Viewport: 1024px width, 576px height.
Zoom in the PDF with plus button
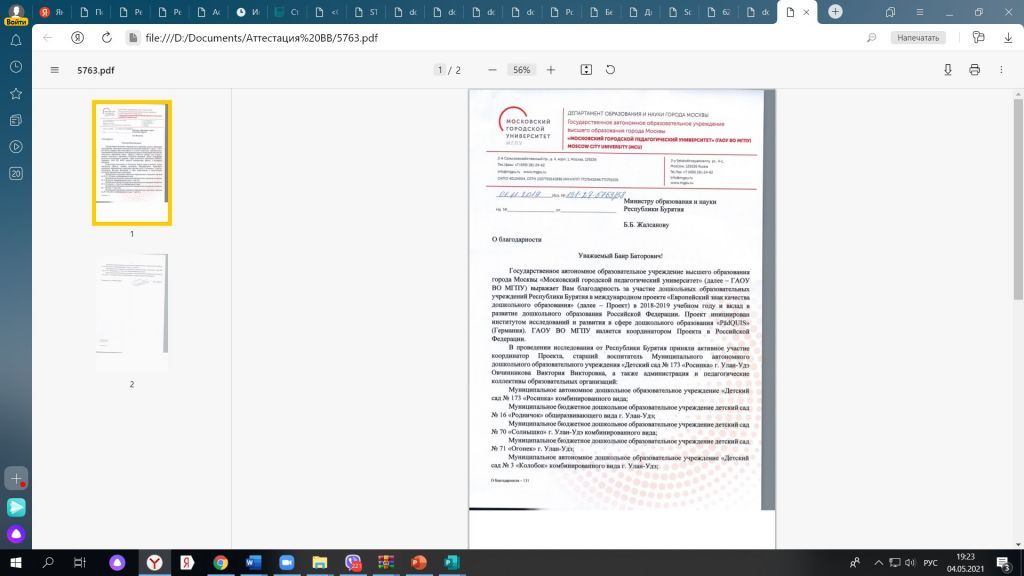point(551,70)
